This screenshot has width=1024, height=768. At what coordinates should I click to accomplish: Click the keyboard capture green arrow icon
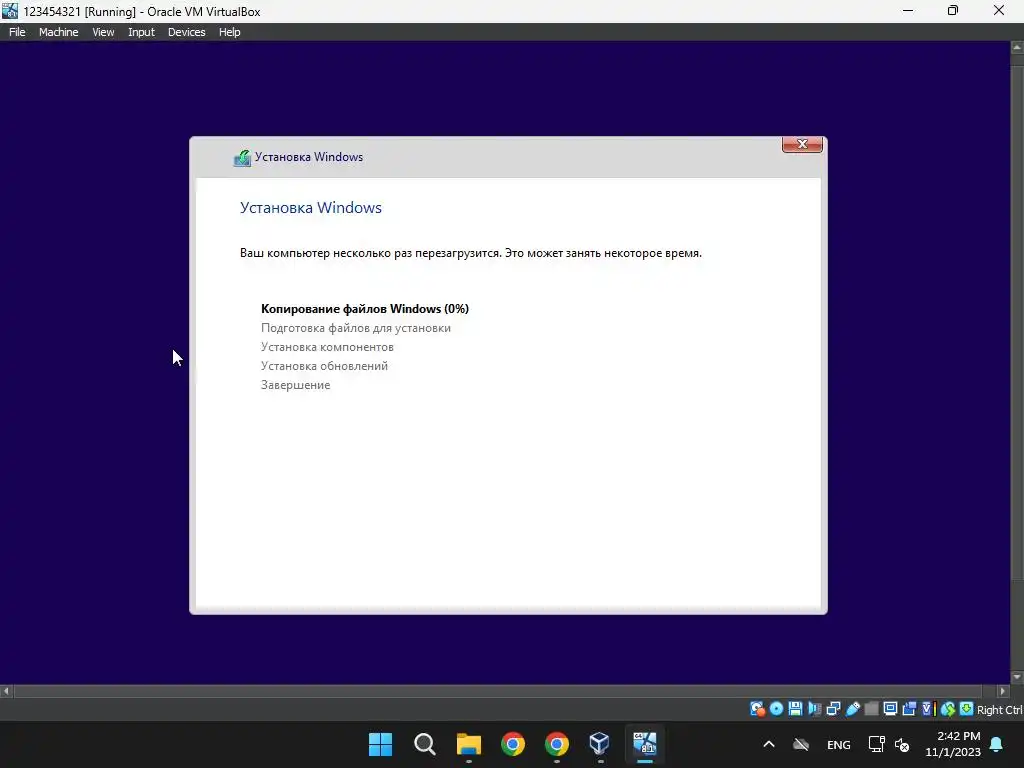[x=967, y=709]
